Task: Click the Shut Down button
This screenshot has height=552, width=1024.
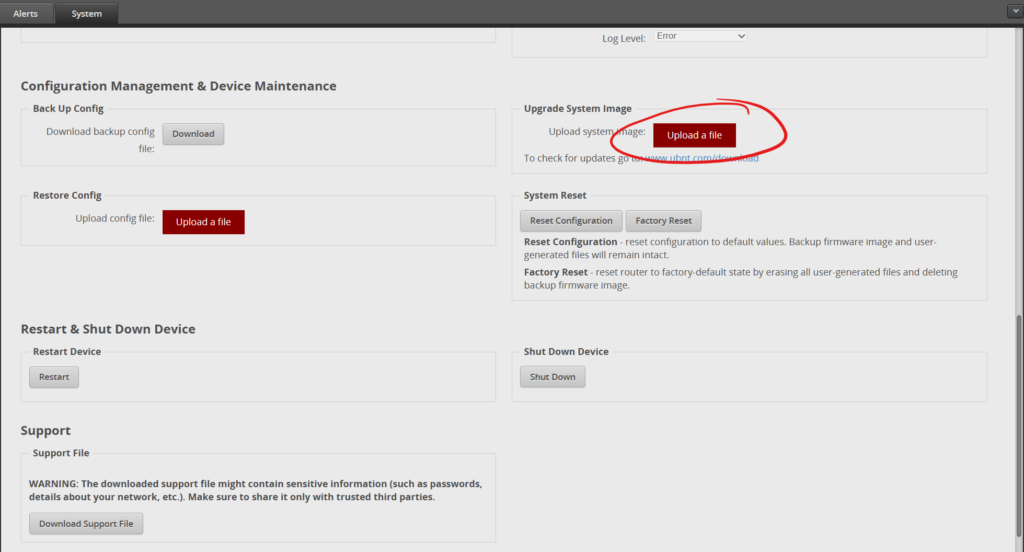Action: [552, 377]
